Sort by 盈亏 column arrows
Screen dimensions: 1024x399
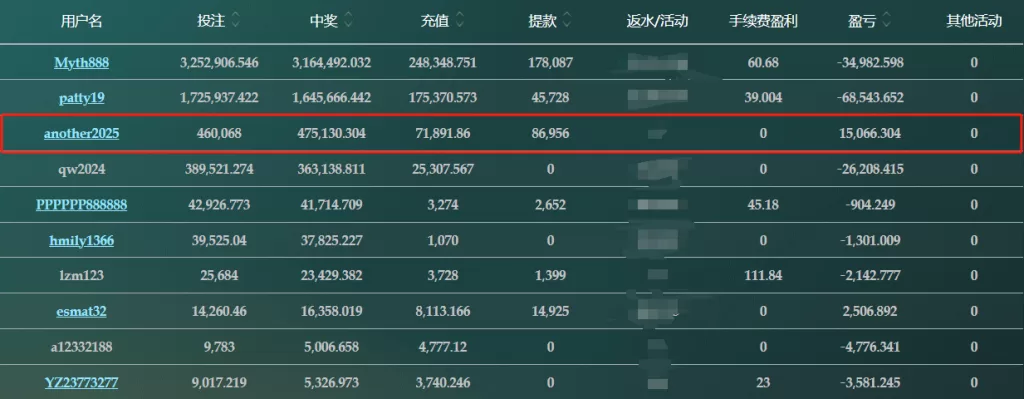[886, 21]
